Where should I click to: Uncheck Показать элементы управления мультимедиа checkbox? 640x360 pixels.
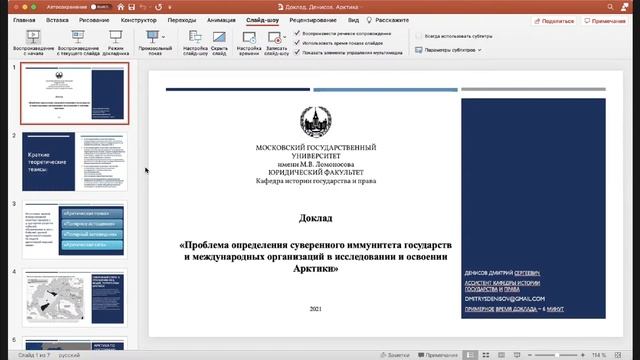tap(297, 52)
